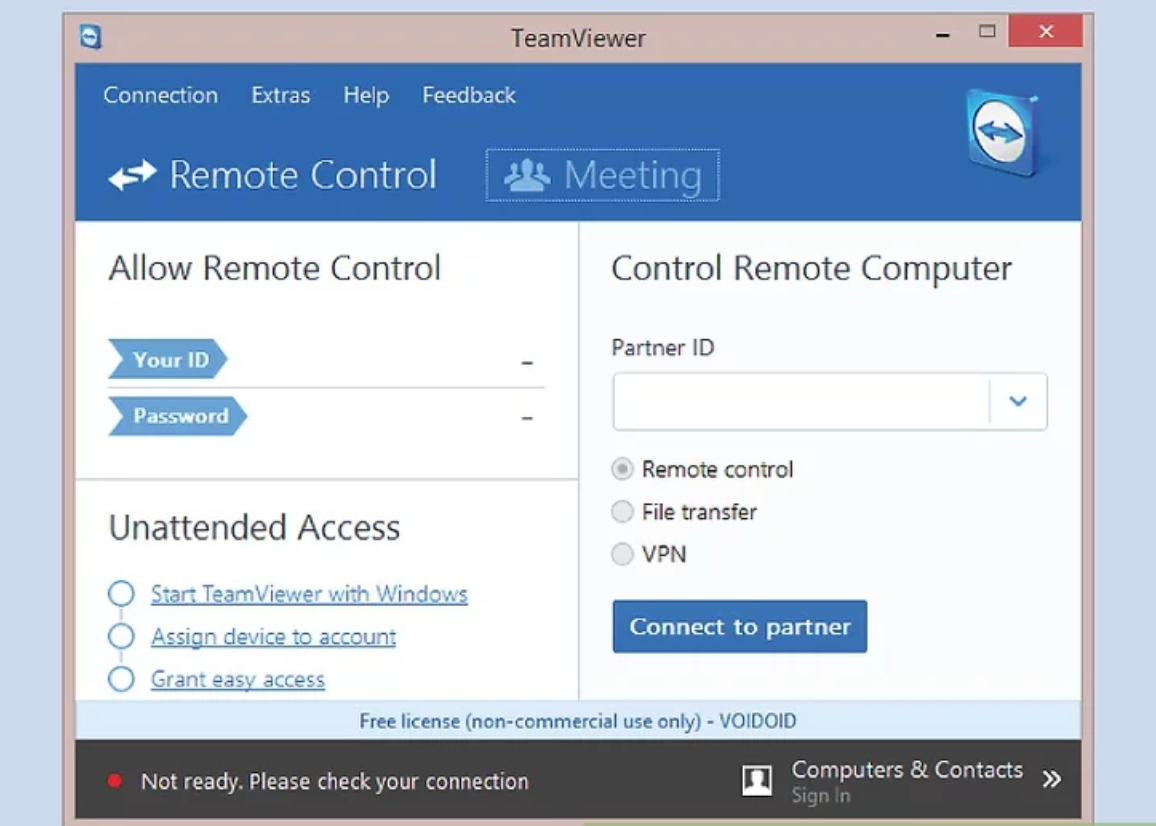1156x826 pixels.
Task: Click the Computers & Contacts label
Action: [x=907, y=769]
